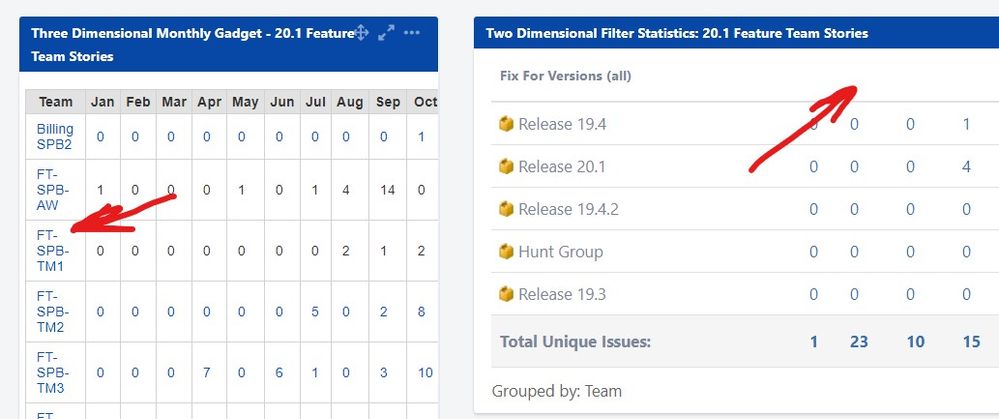Open FT-SPB-TM3 September count 3

click(x=384, y=373)
